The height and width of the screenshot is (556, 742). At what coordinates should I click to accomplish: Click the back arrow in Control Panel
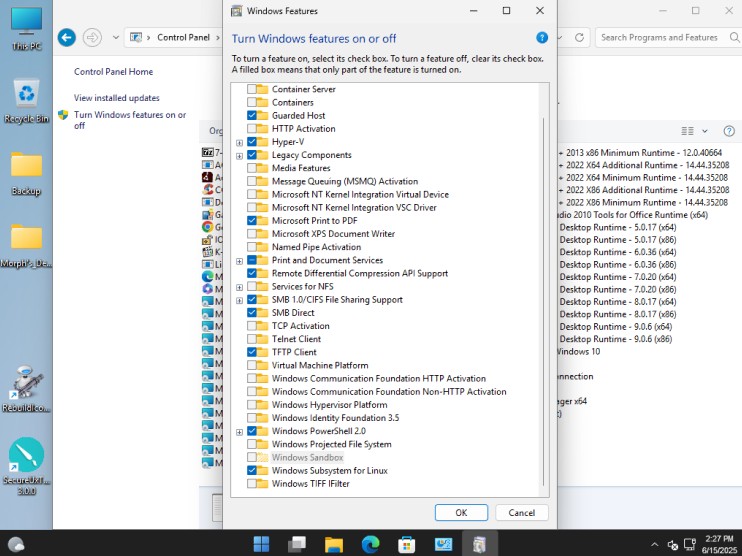click(x=67, y=37)
